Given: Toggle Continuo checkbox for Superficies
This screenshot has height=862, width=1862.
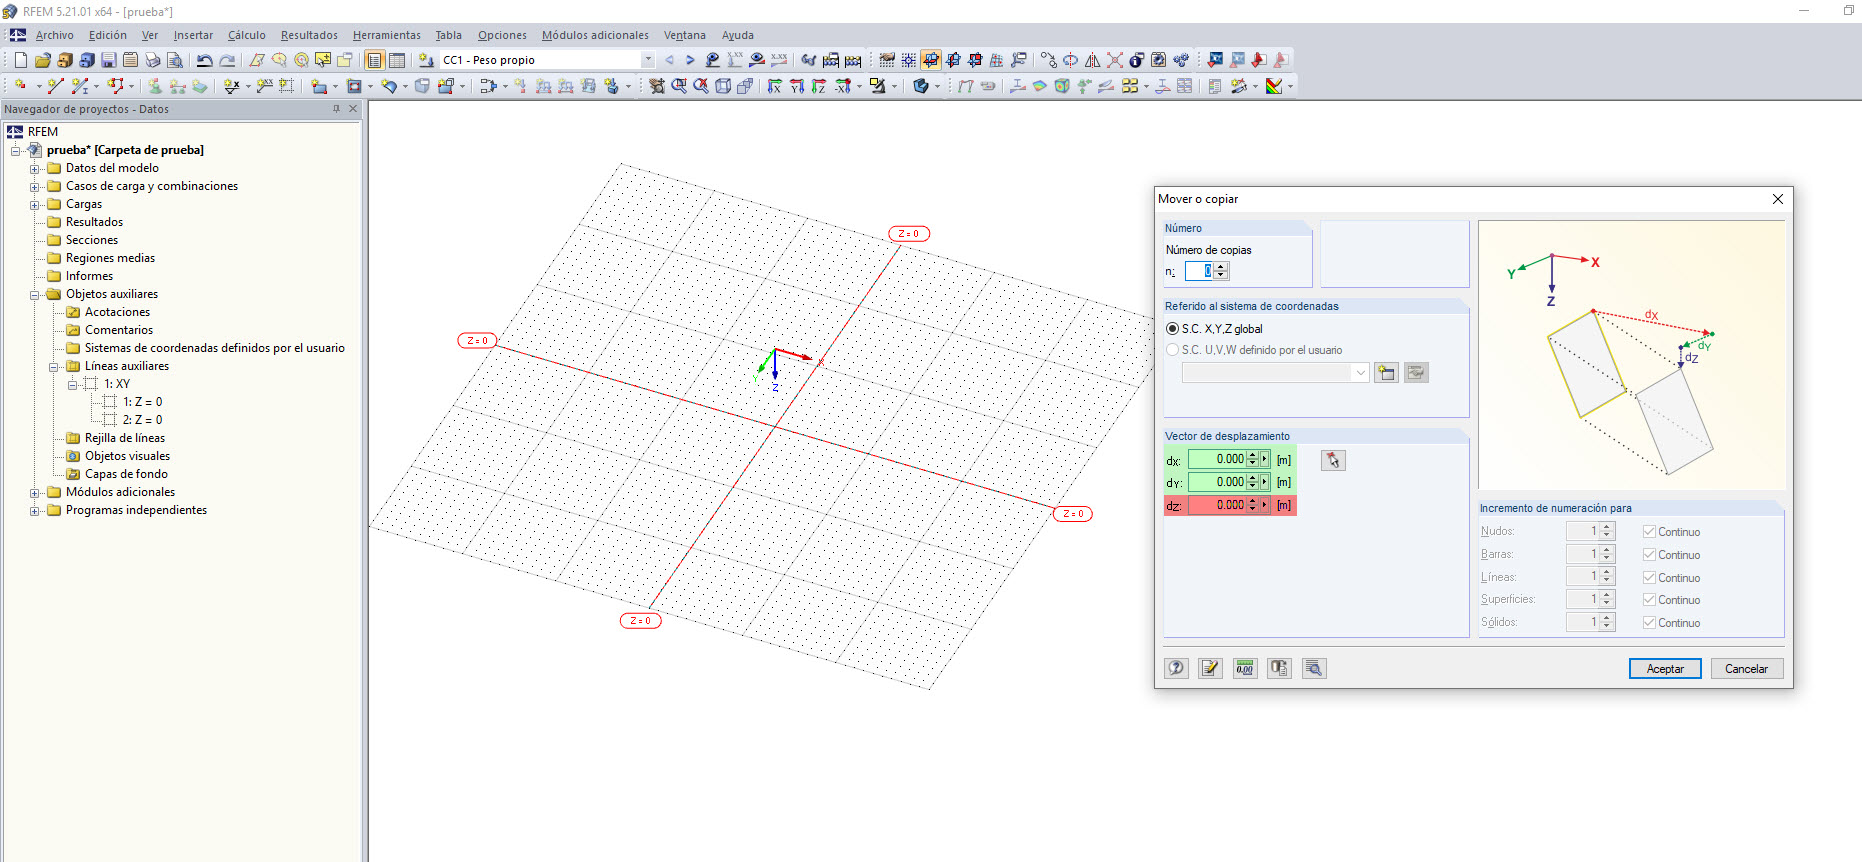Looking at the screenshot, I should 1649,600.
